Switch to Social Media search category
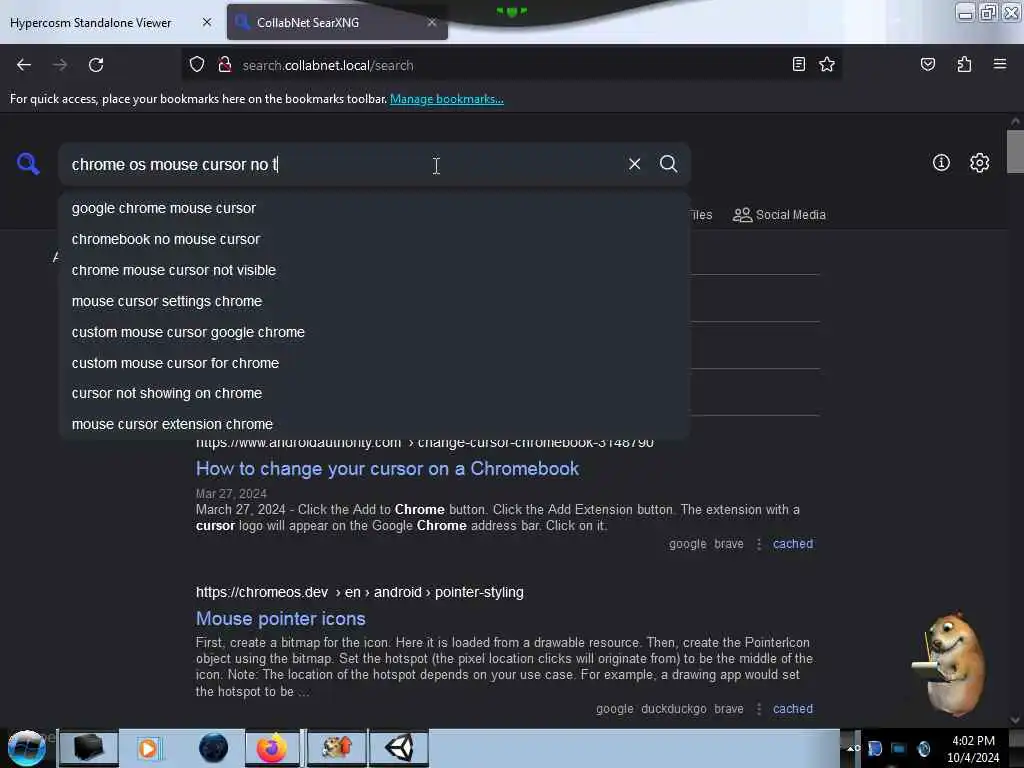Screen dimensions: 1024x768 click(x=779, y=215)
